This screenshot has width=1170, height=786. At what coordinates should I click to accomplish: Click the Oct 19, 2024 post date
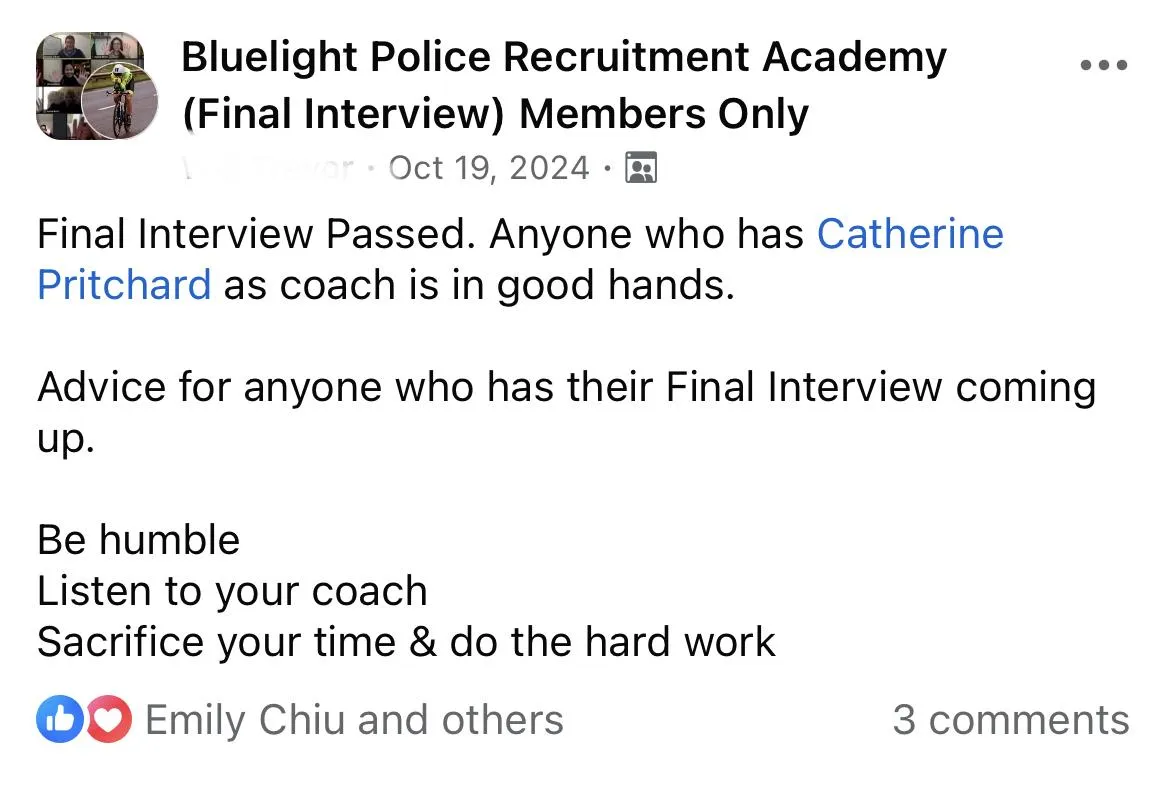point(489,168)
